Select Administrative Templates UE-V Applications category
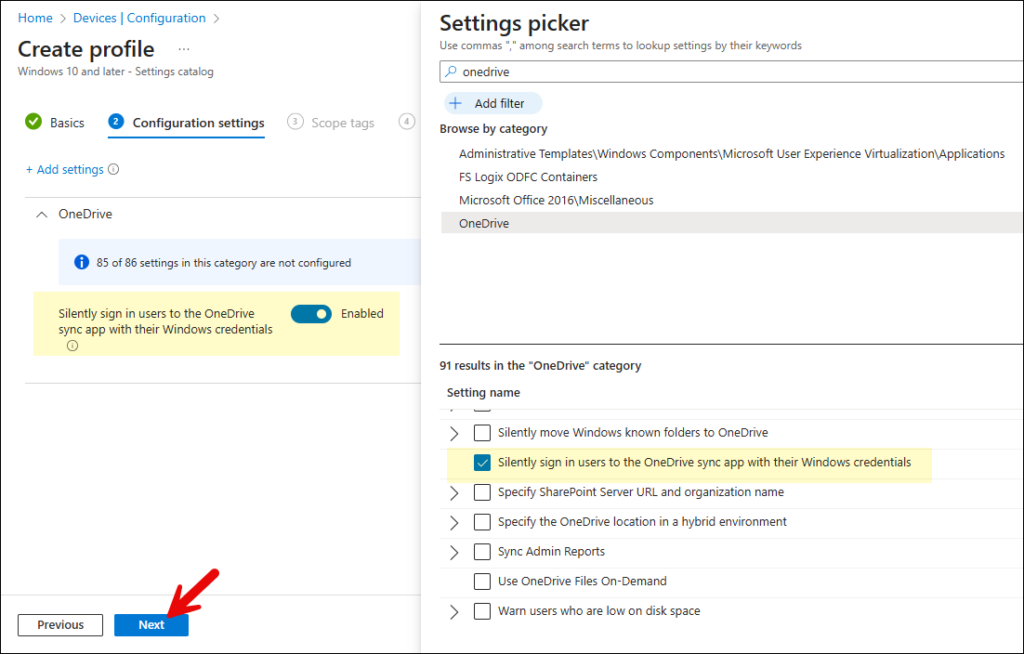This screenshot has width=1024, height=654. click(x=731, y=154)
